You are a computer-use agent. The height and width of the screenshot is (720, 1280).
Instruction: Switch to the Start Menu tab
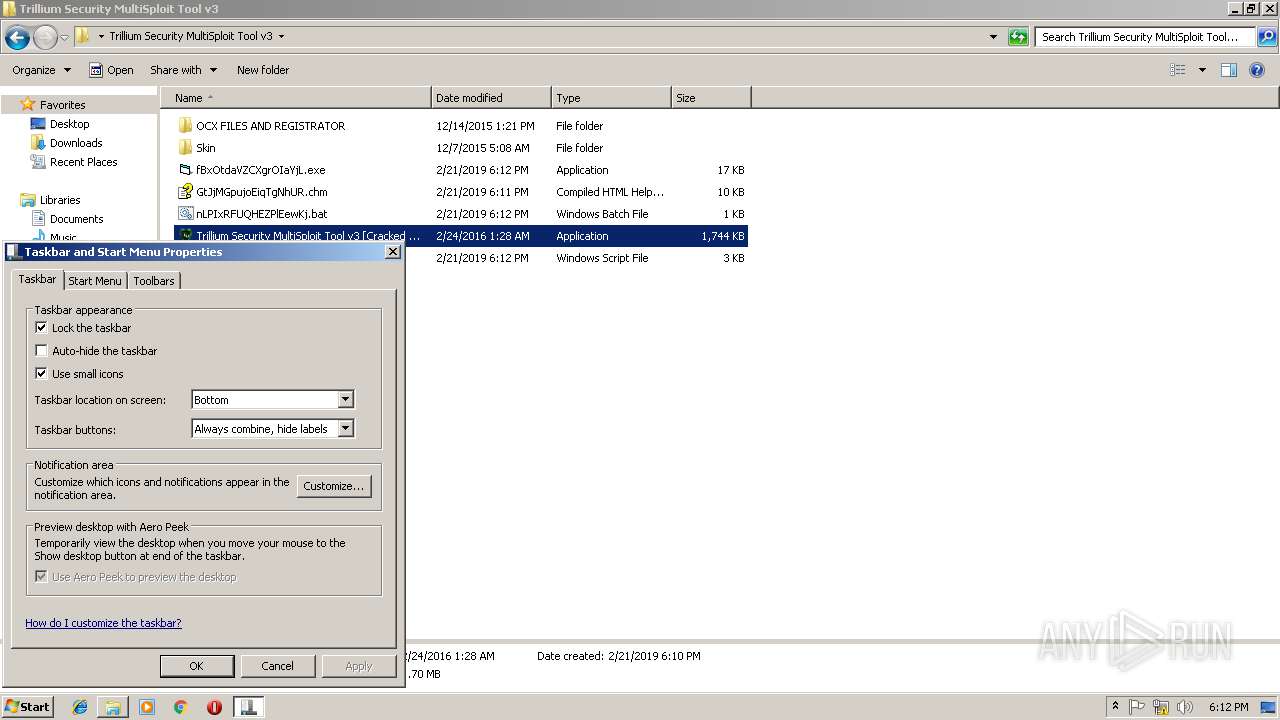tap(94, 281)
